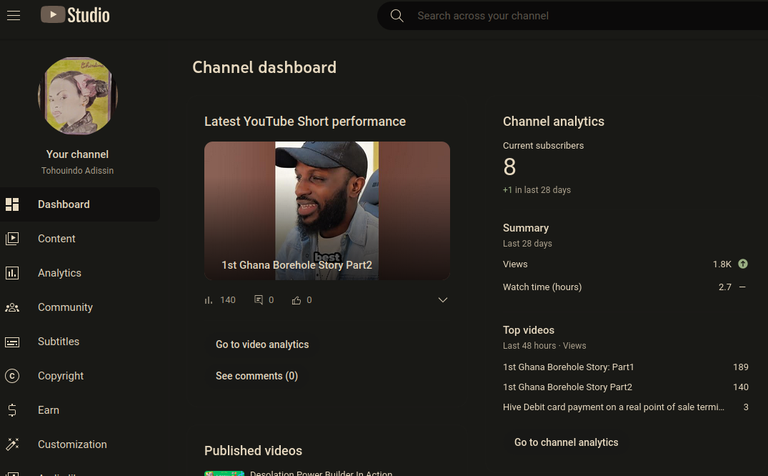Screen dimensions: 768x476
Task: Click the views bar icon showing 140
Action: point(209,300)
